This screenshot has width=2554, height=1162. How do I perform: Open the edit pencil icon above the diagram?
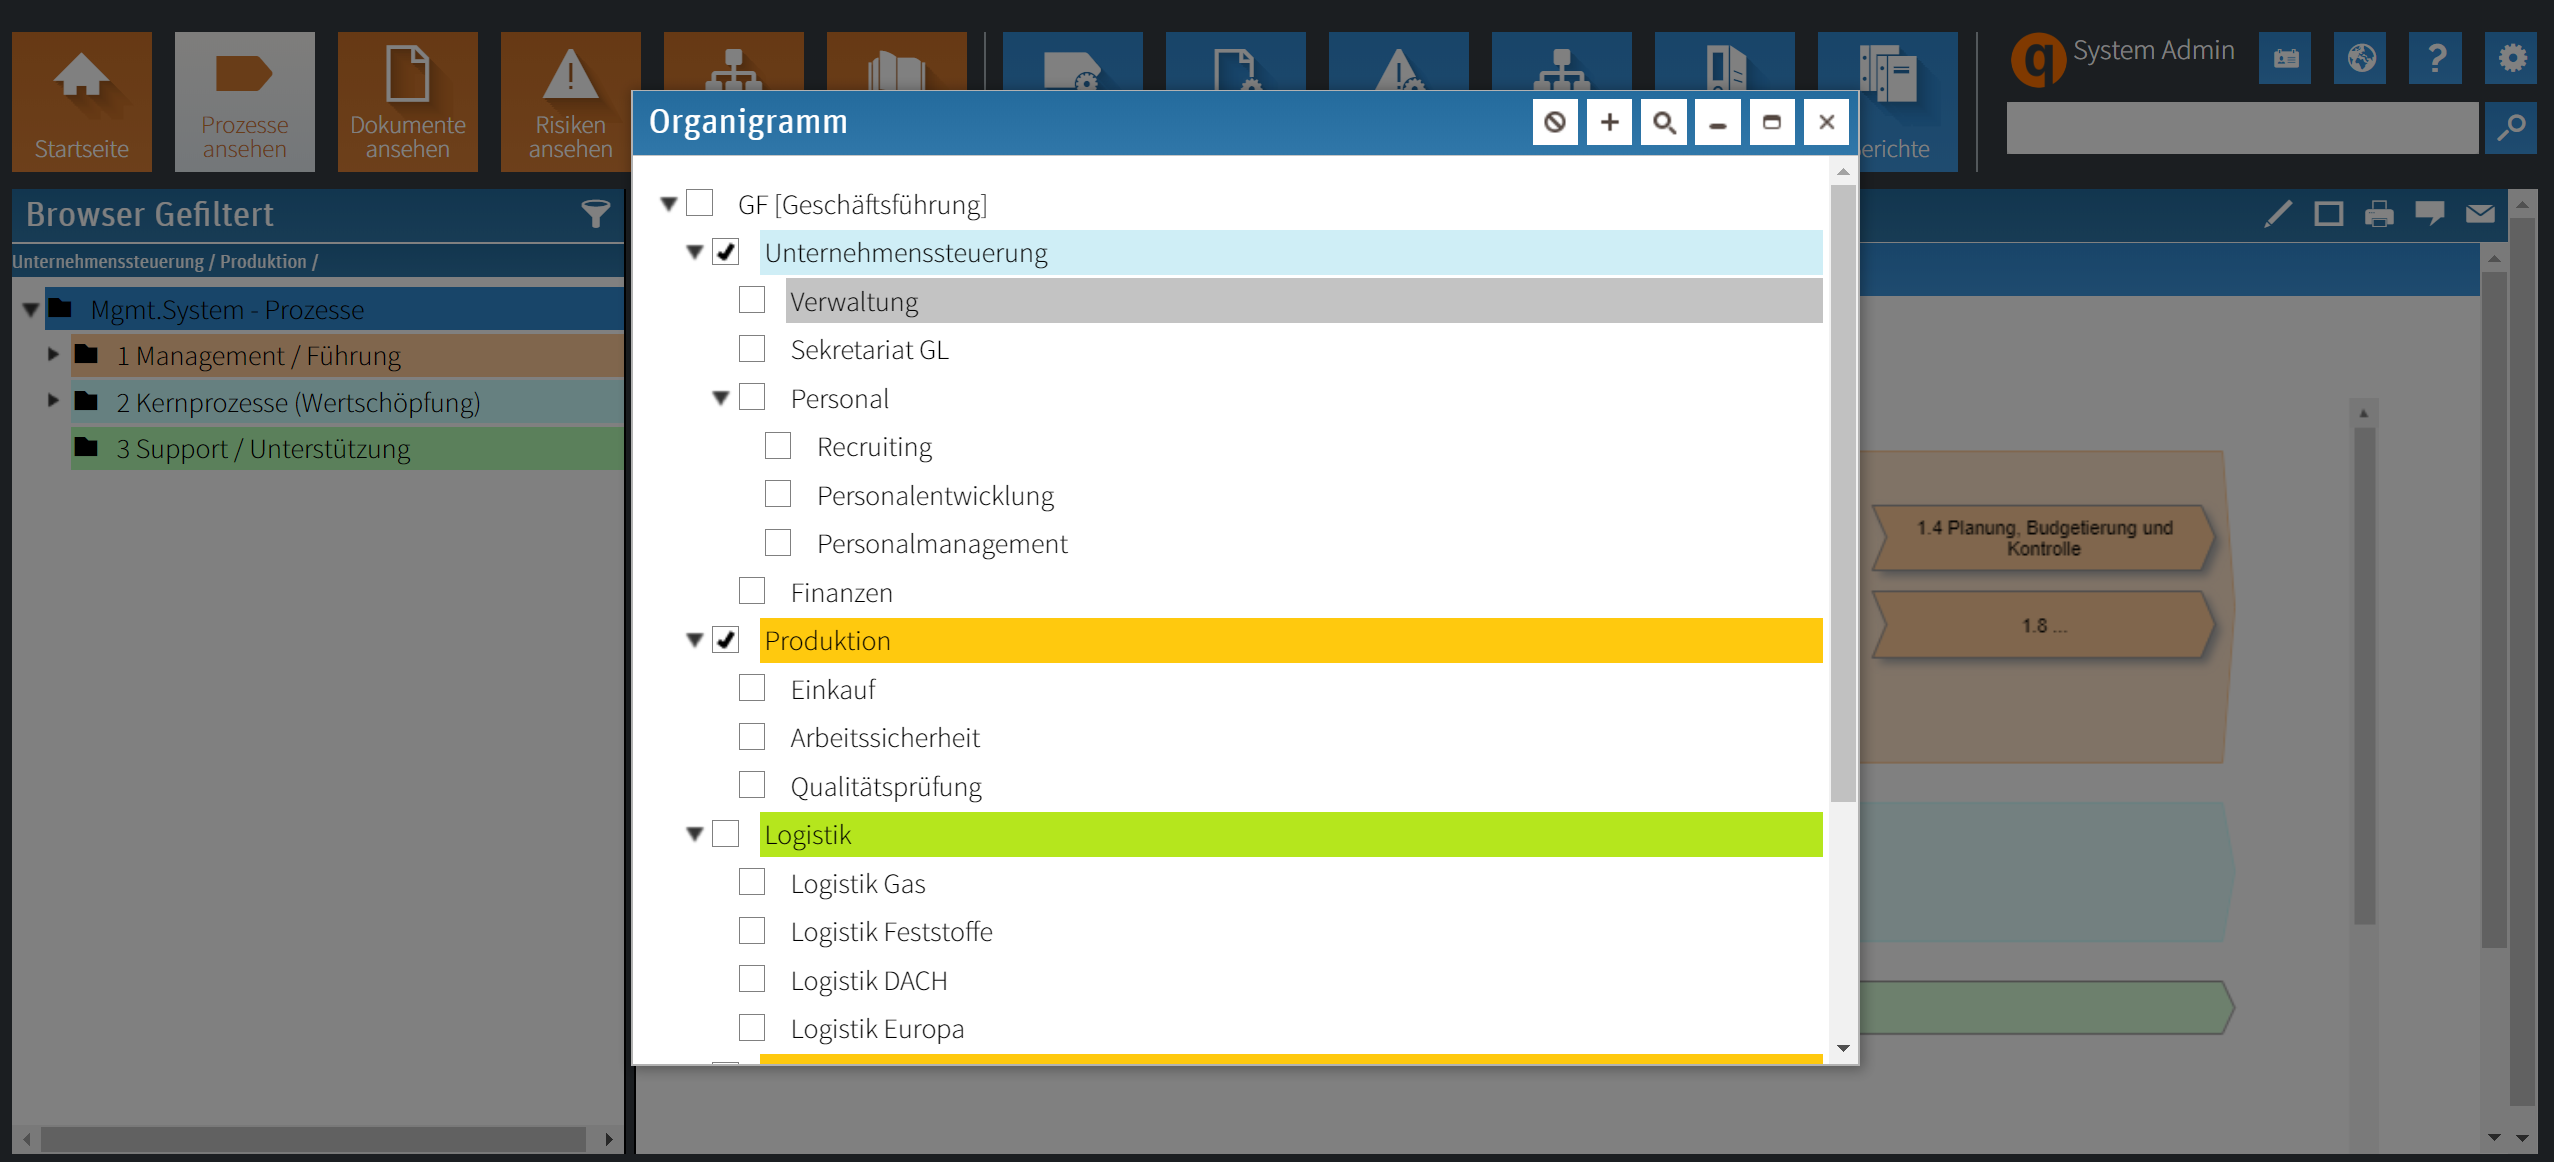click(x=2279, y=213)
